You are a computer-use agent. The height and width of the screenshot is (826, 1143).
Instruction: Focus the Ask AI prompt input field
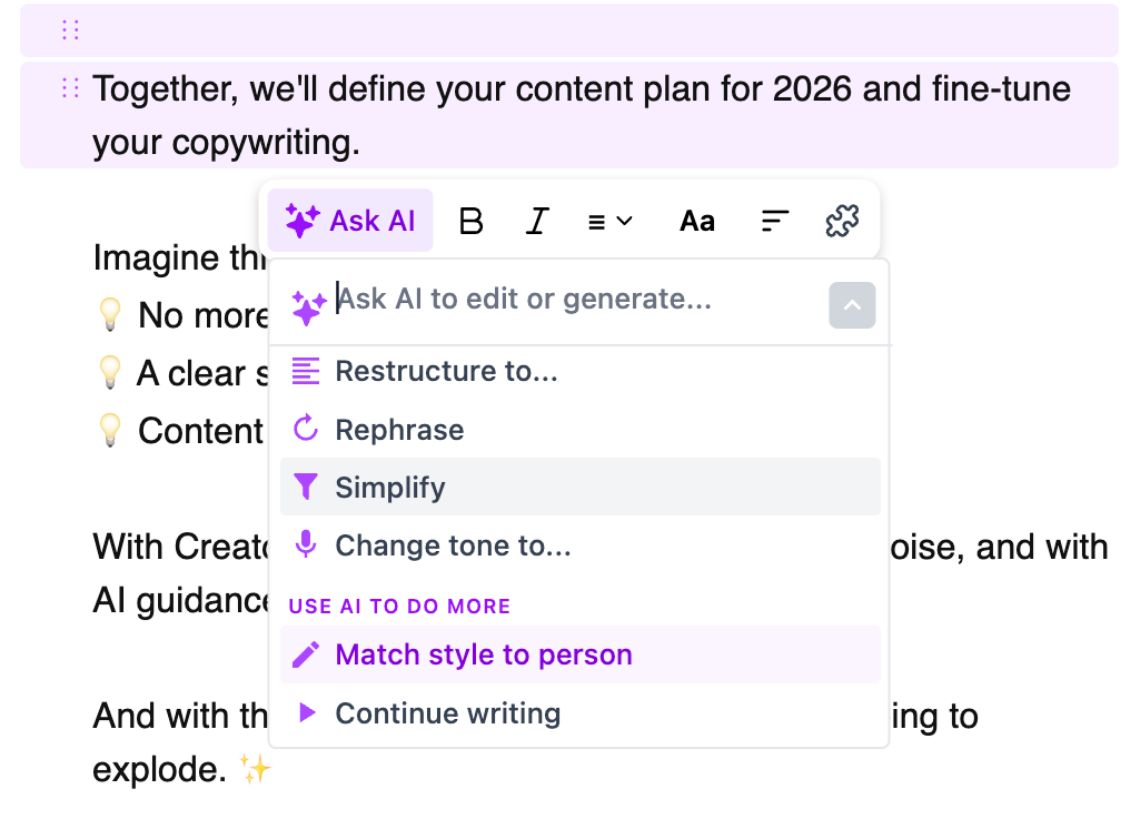coord(570,299)
